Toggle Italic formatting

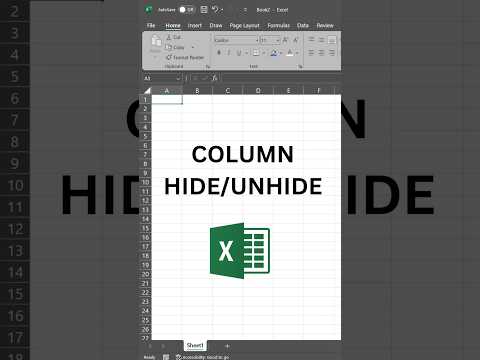tap(229, 53)
